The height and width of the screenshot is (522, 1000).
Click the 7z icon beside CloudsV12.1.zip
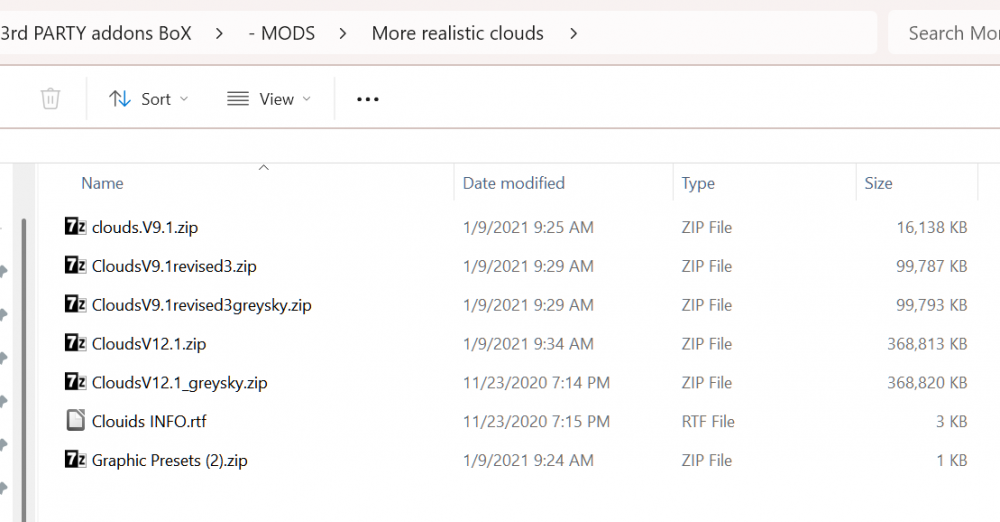tap(75, 343)
